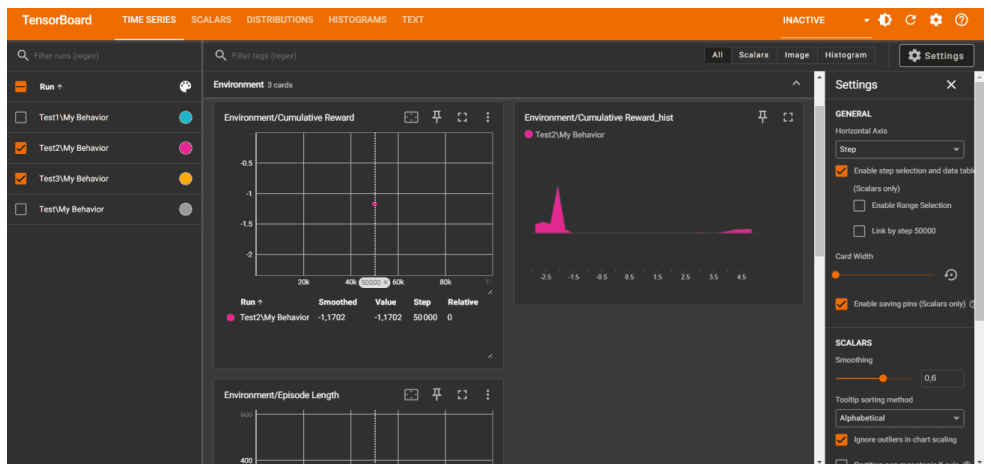Screen dimensions: 991x469
Task: Uncheck Ignore outliers in chart scaling
Action: click(x=841, y=440)
